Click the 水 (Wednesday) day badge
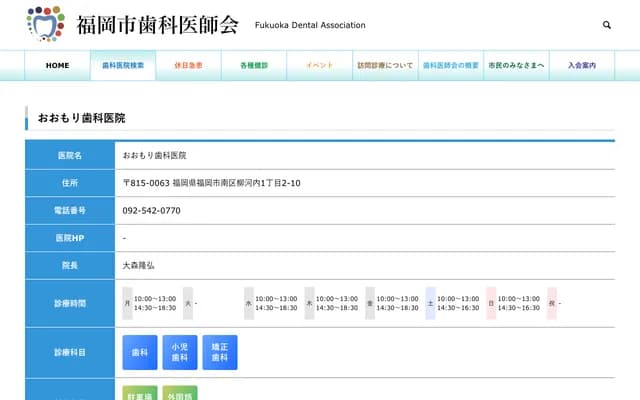The height and width of the screenshot is (400, 640). coord(248,303)
